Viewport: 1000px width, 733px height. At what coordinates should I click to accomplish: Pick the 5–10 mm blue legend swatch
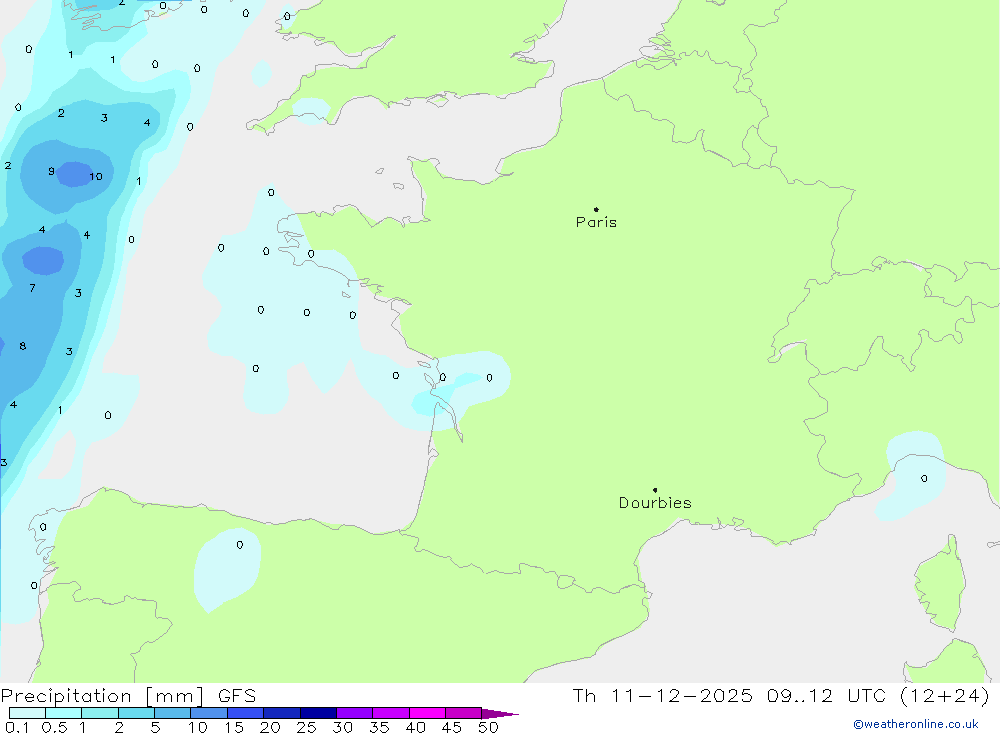[x=172, y=713]
